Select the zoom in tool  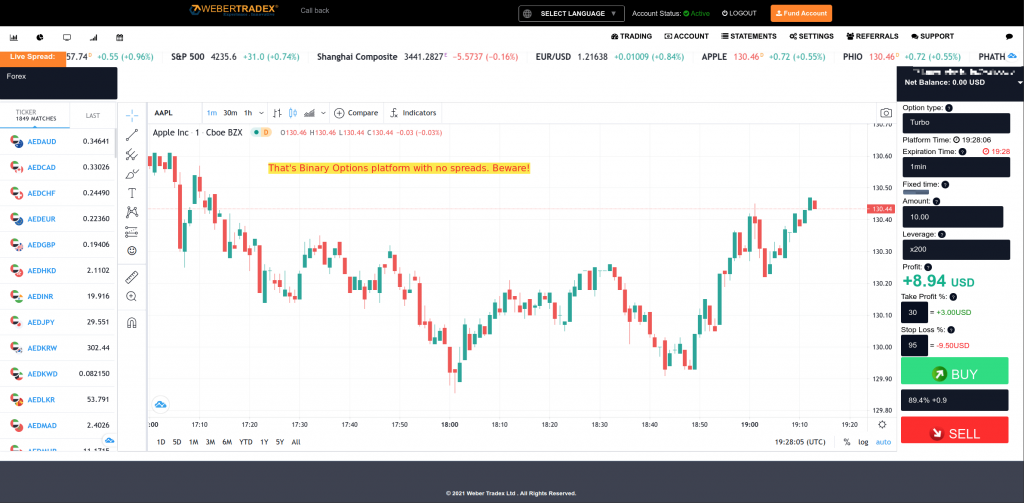pyautogui.click(x=132, y=296)
